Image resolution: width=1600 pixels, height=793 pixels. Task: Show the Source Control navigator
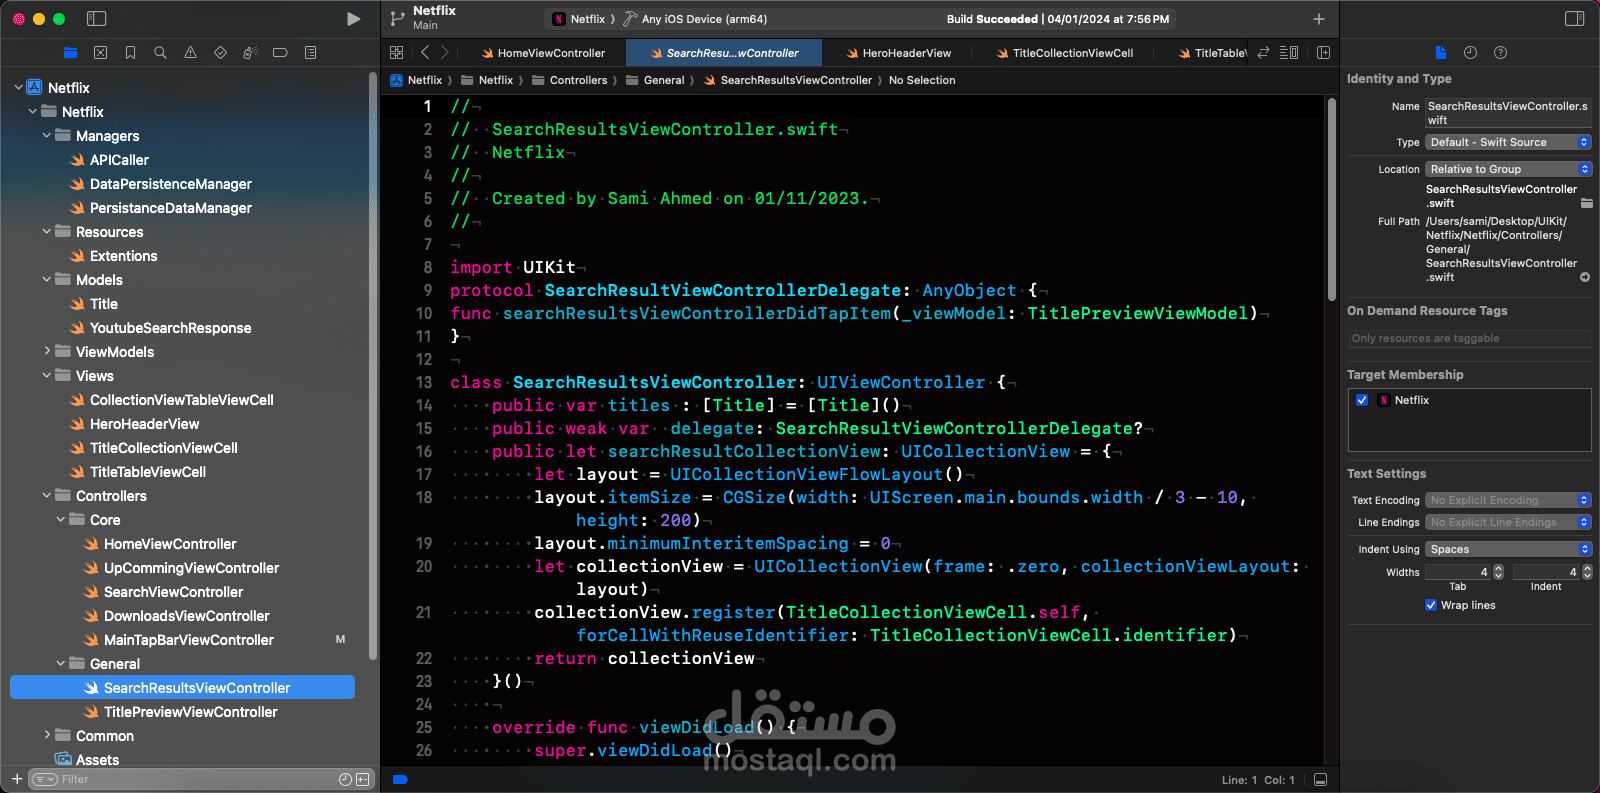[x=100, y=53]
